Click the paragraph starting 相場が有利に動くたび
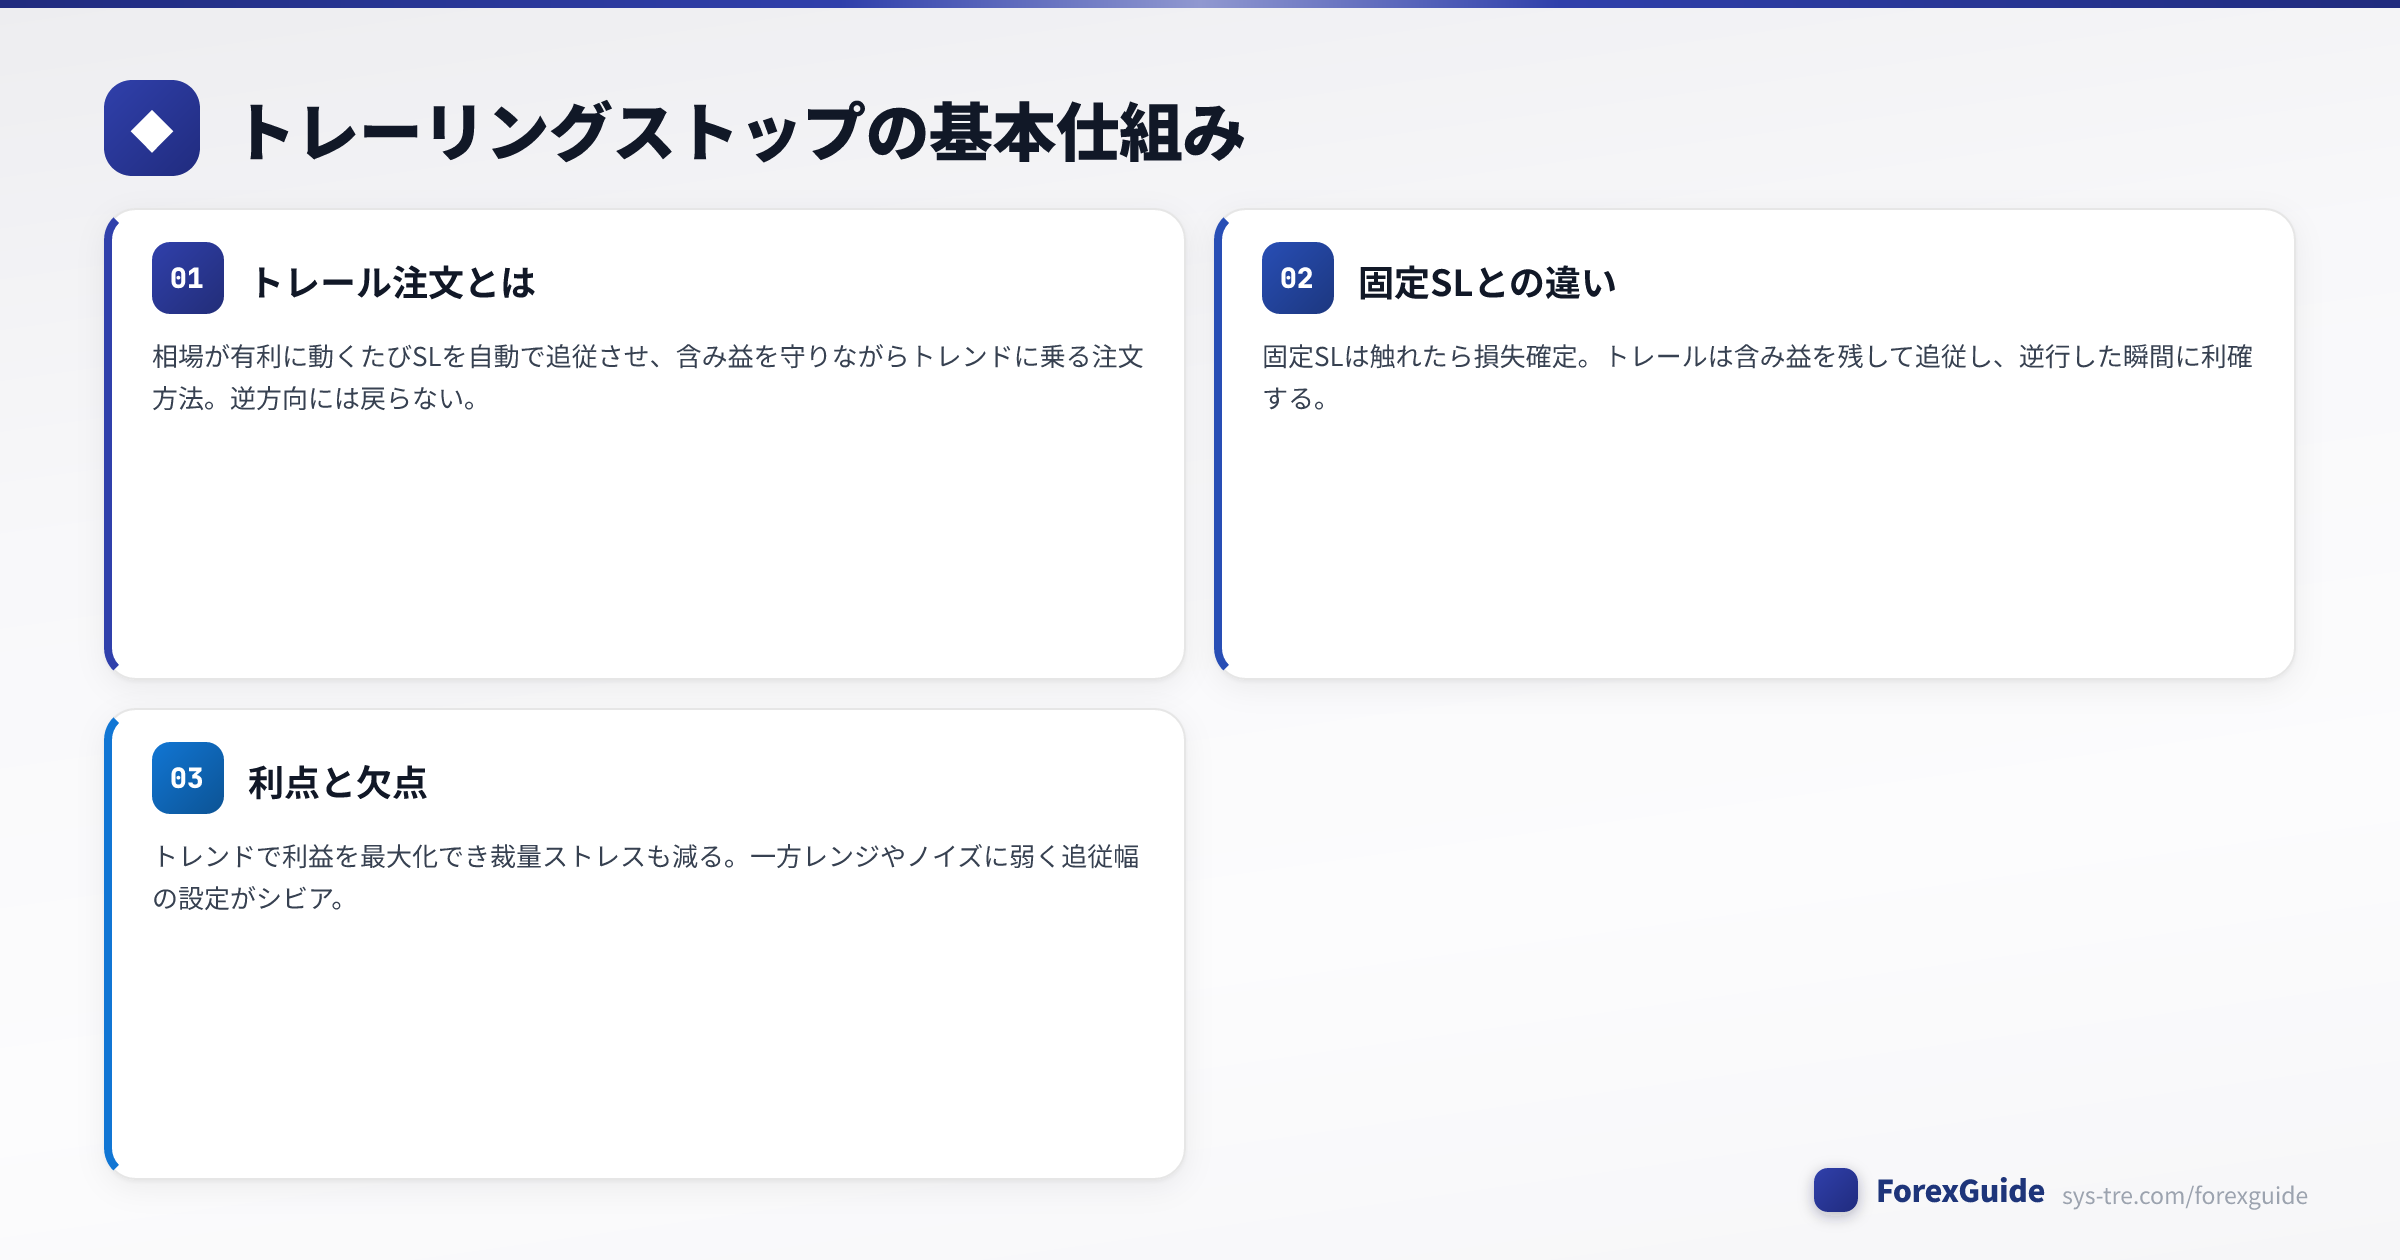This screenshot has height=1260, width=2400. [x=648, y=377]
